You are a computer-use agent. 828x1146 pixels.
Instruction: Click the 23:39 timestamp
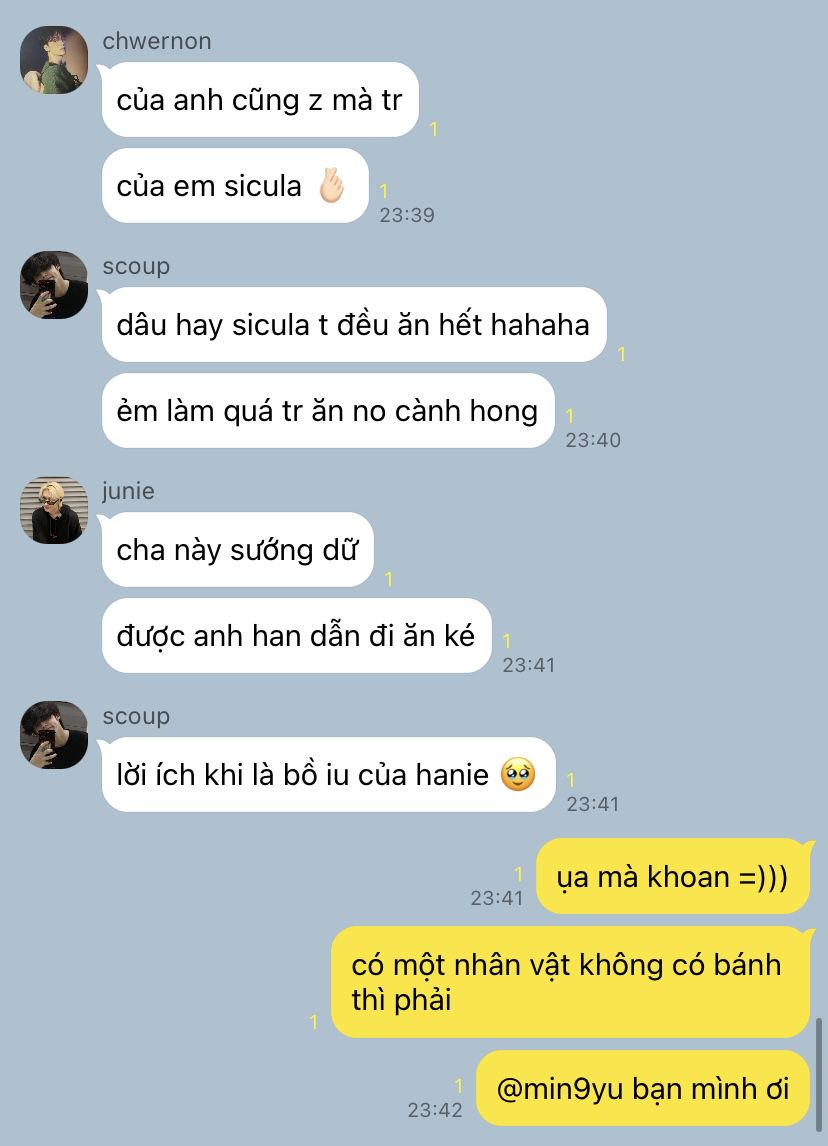coord(407,215)
